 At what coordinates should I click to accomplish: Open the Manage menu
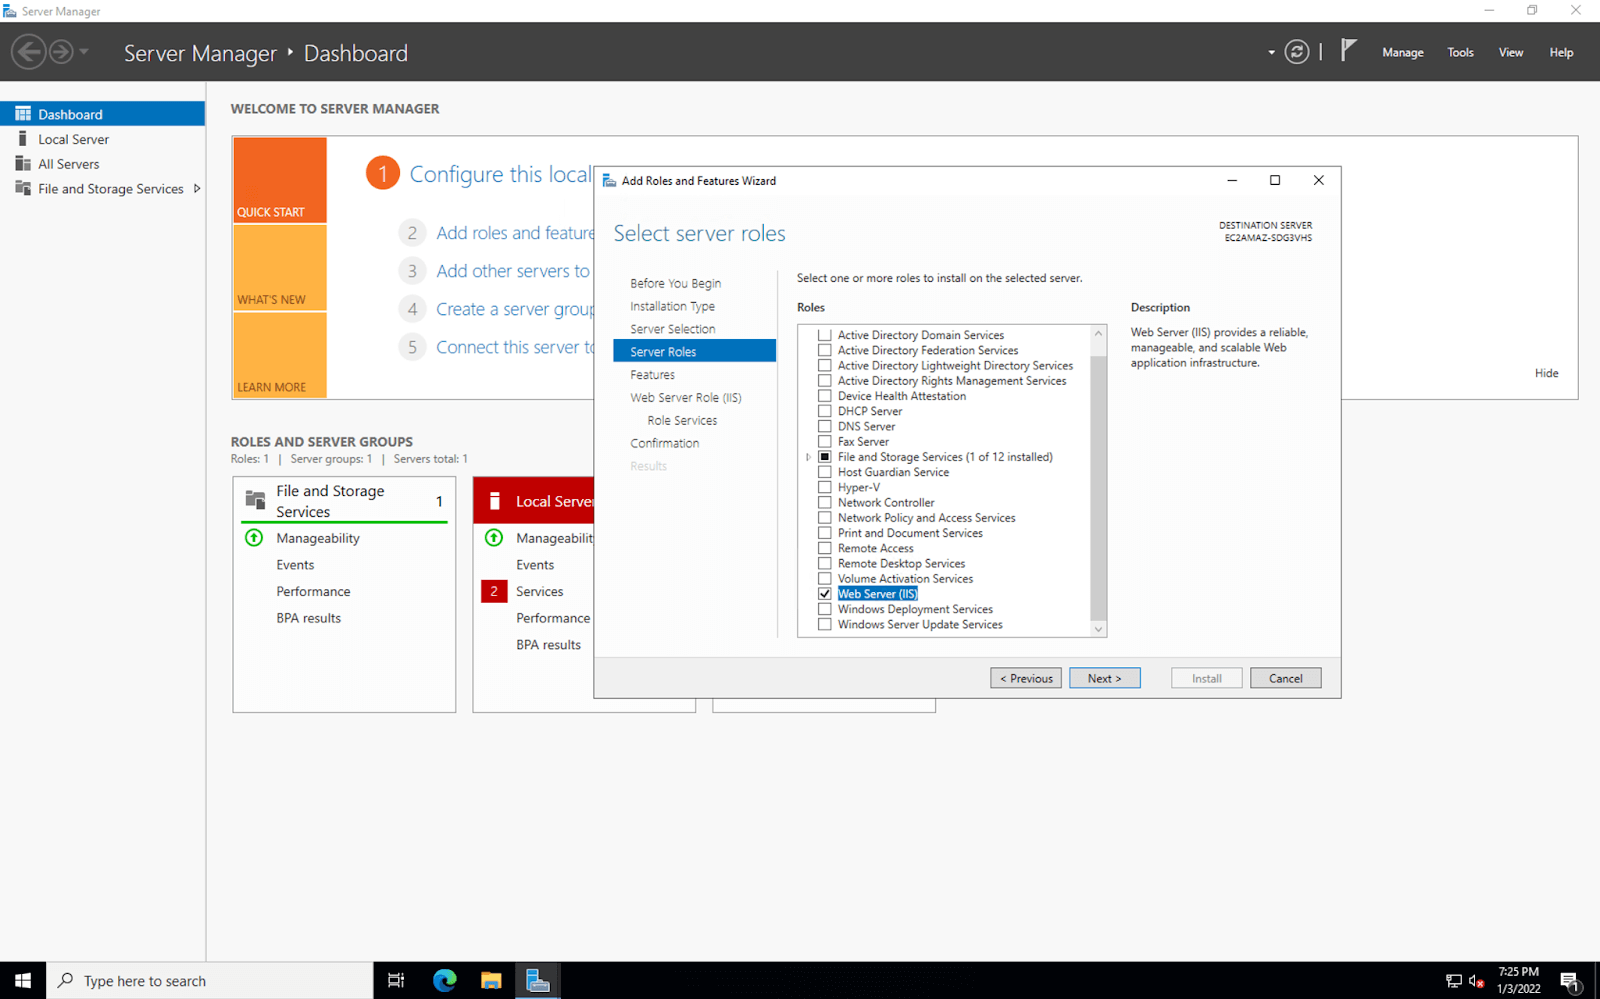pos(1402,53)
